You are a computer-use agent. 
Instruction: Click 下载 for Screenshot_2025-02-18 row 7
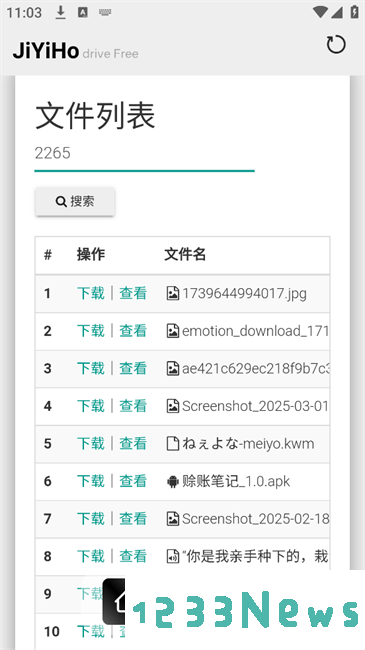point(90,519)
